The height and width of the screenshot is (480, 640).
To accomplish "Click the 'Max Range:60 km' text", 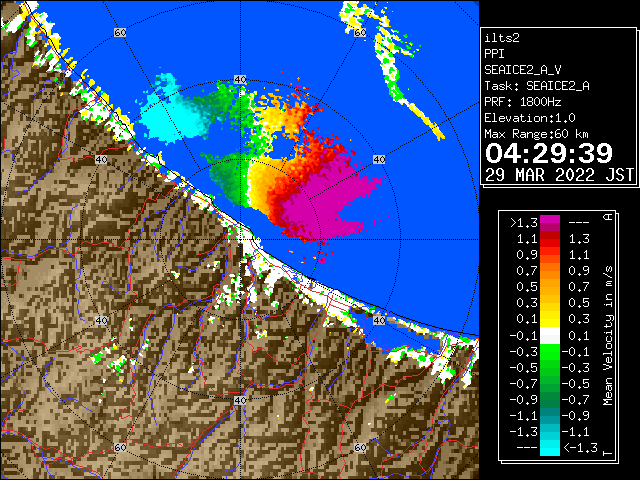I will tap(536, 134).
